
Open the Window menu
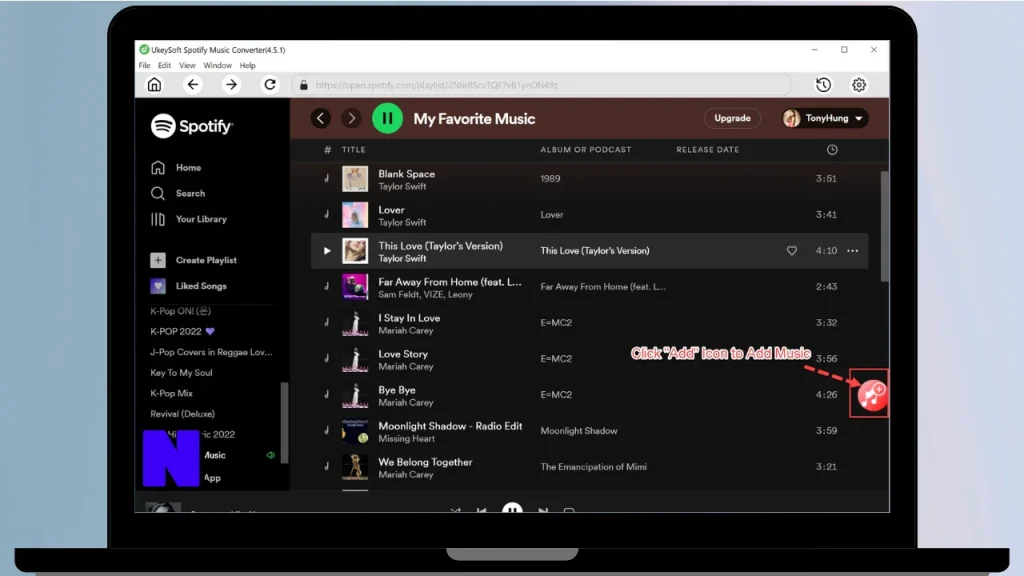[x=217, y=65]
